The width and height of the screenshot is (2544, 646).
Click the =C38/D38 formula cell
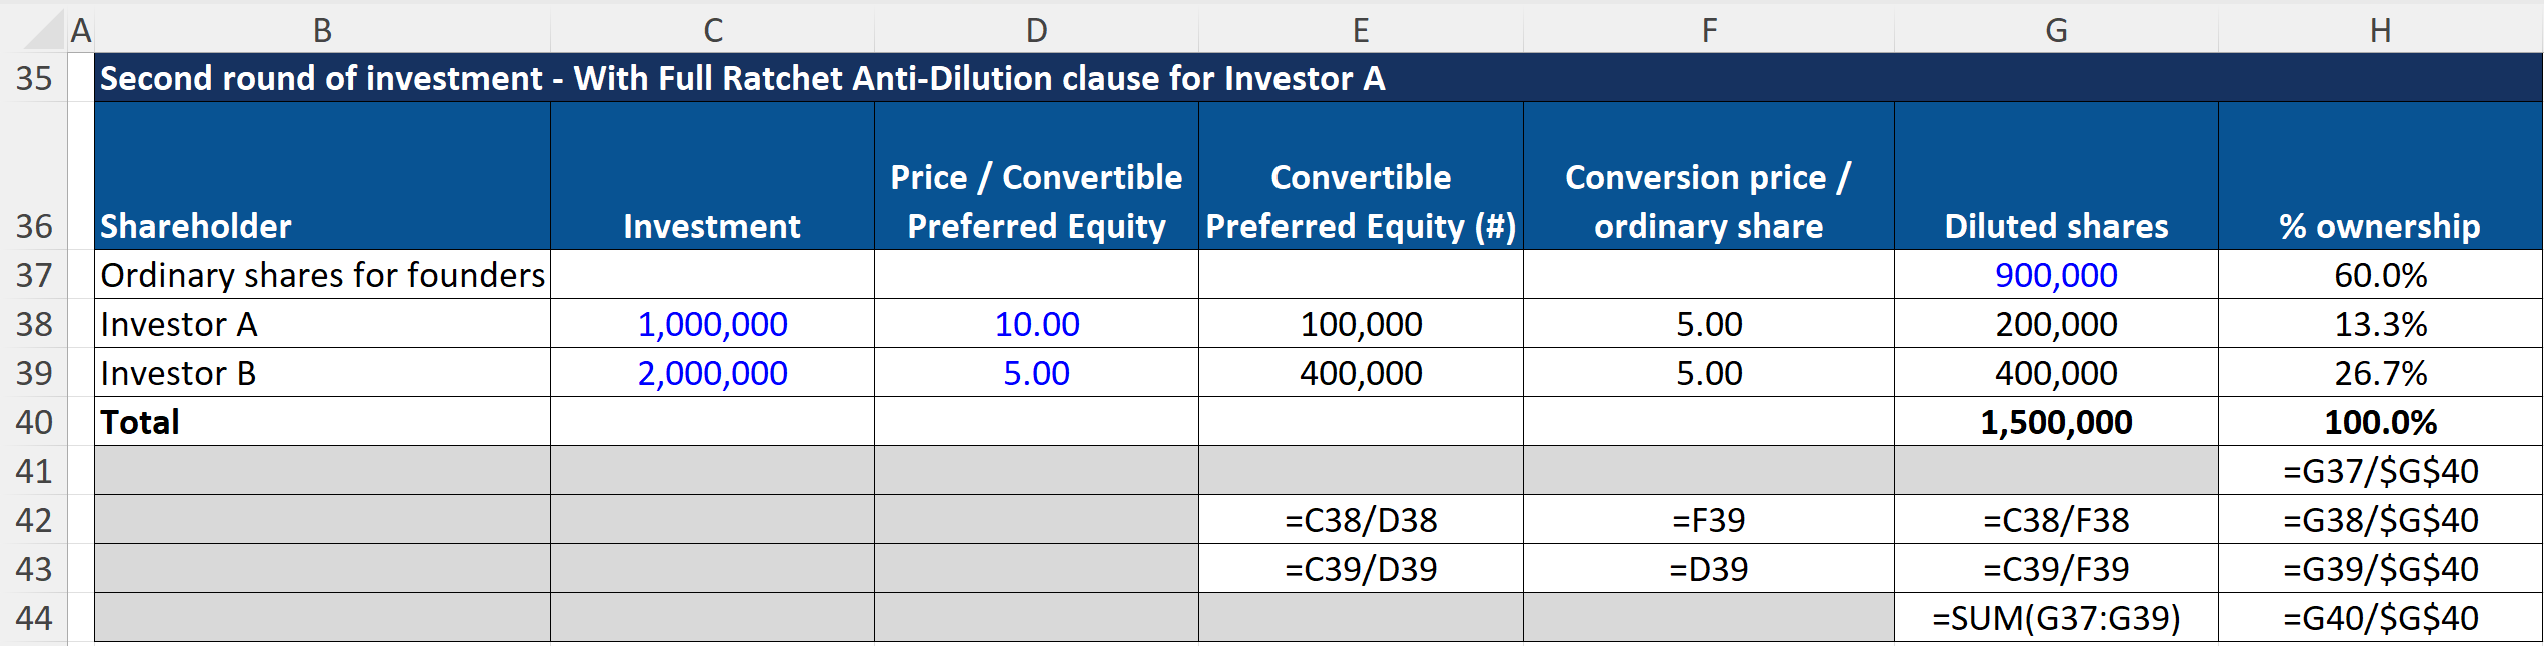(x=1361, y=520)
